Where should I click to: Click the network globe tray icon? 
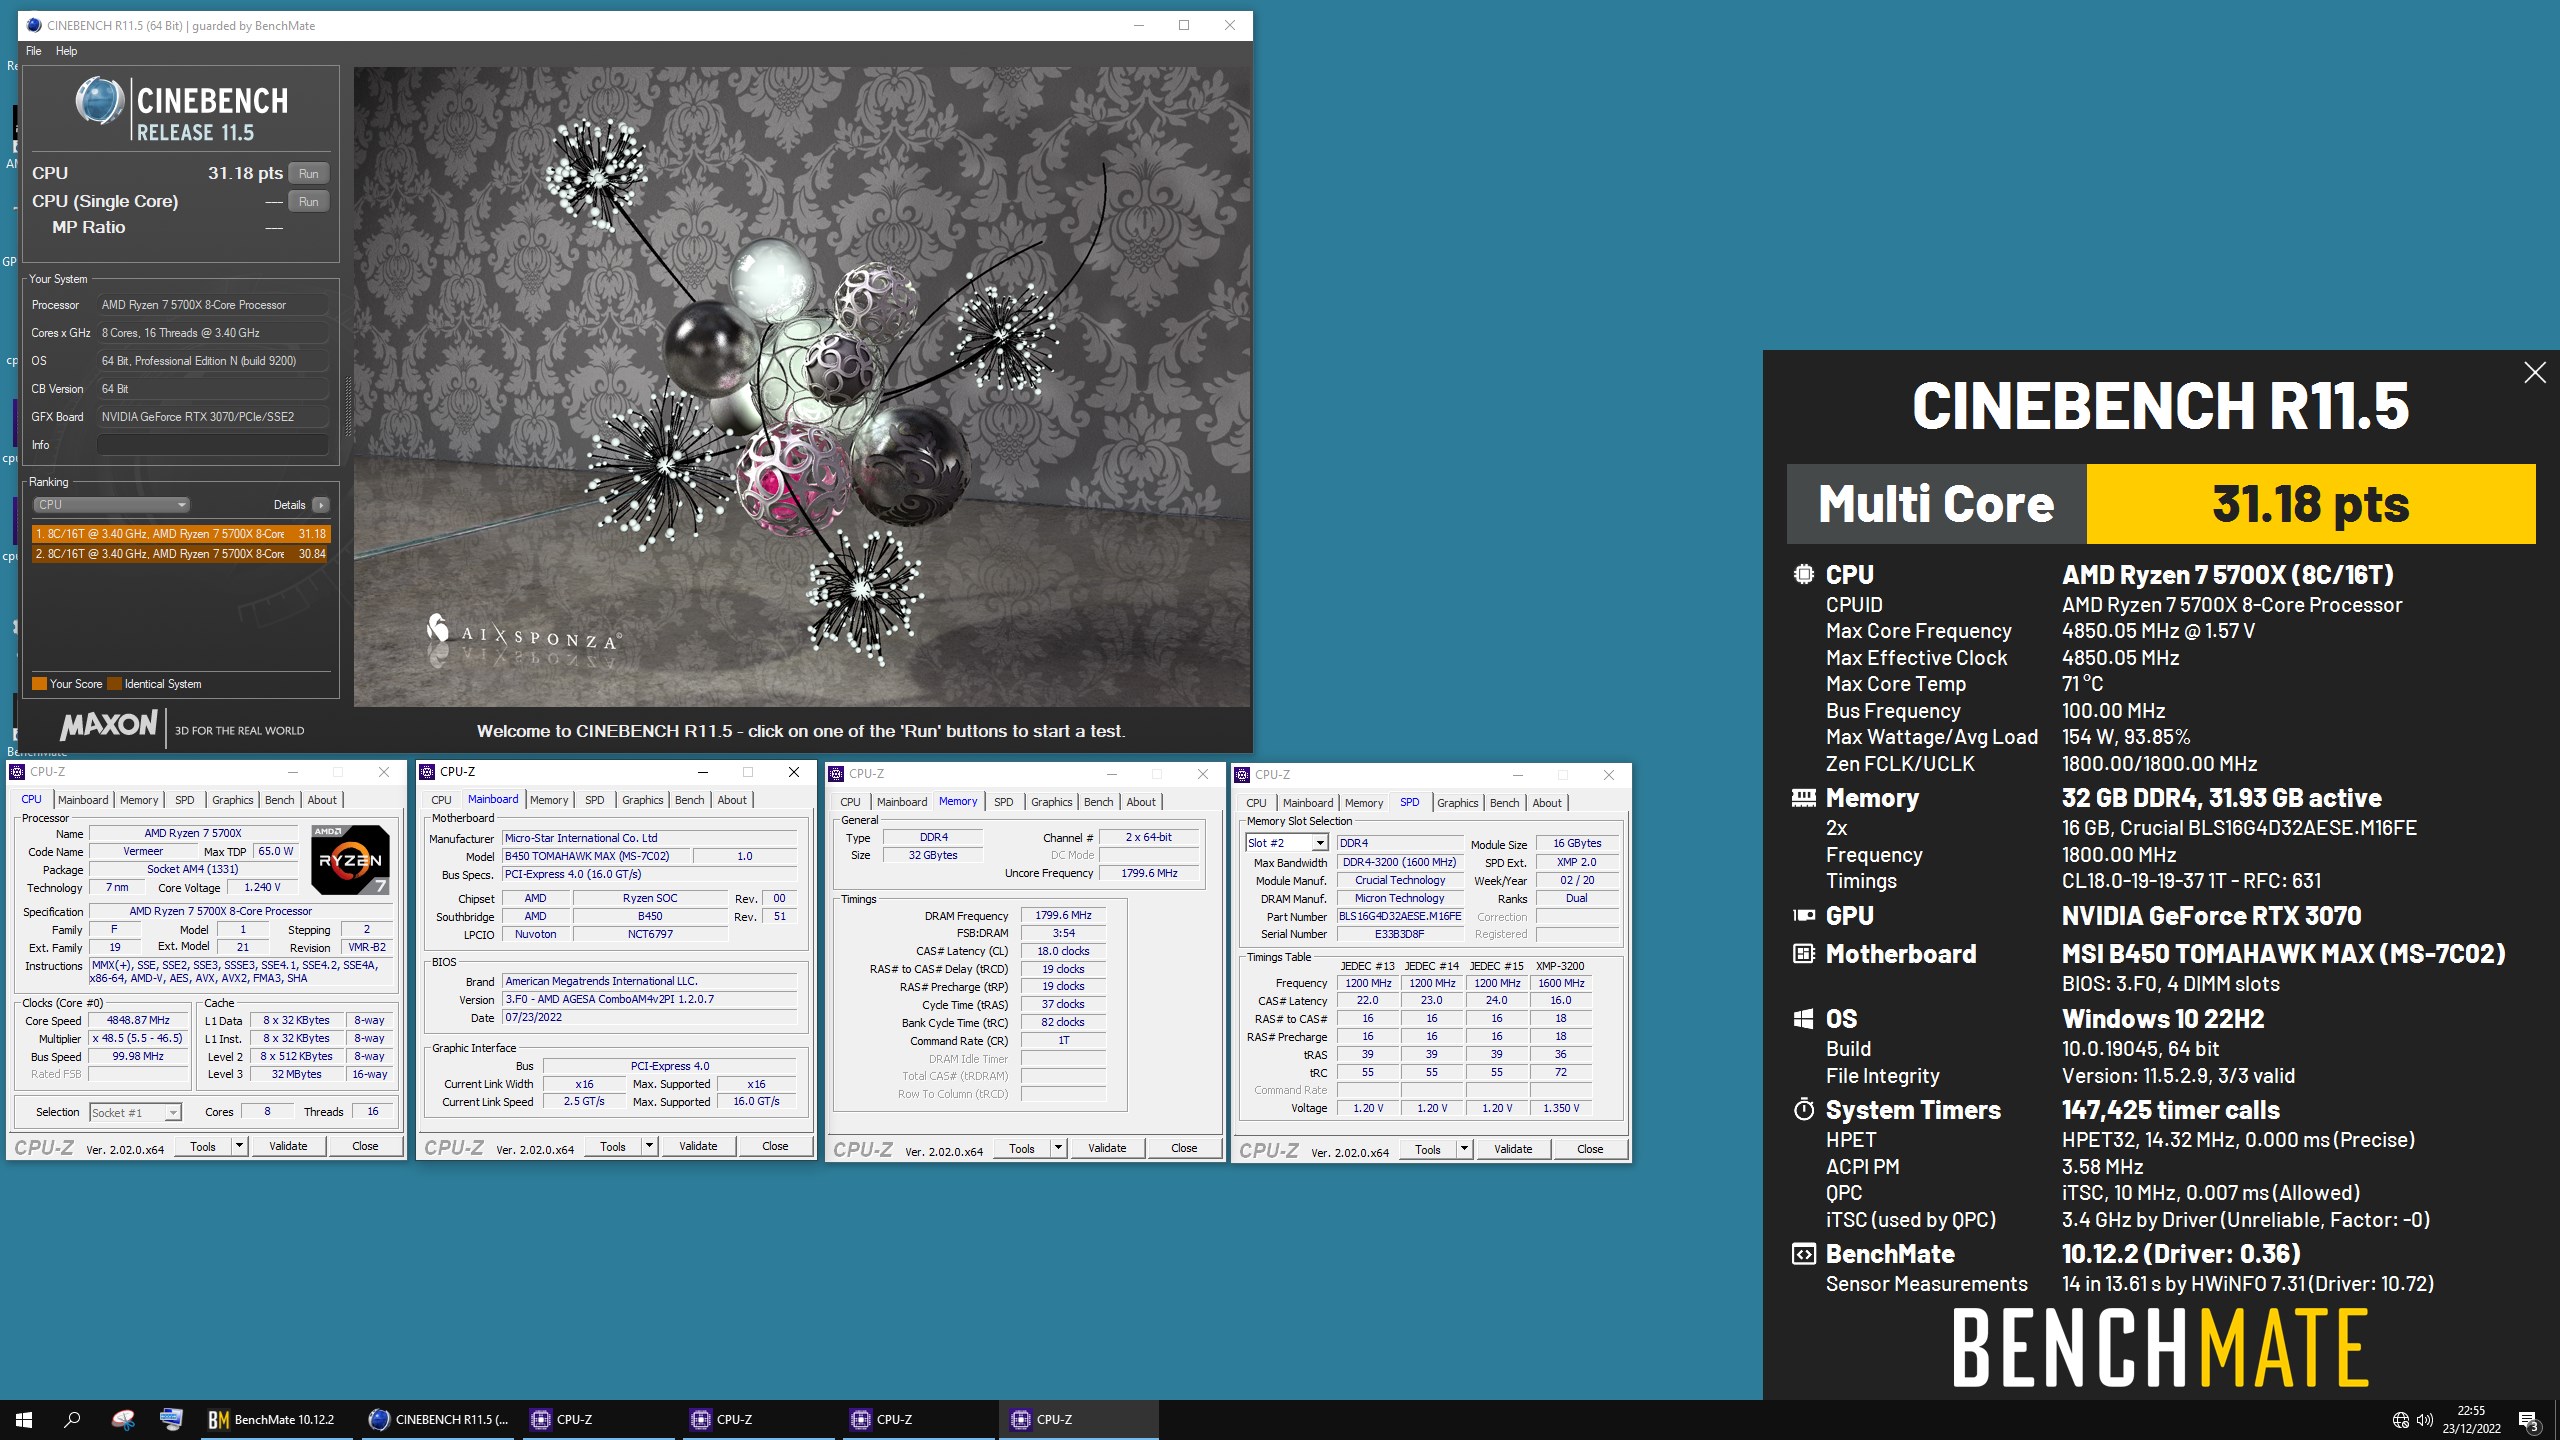tap(2400, 1420)
